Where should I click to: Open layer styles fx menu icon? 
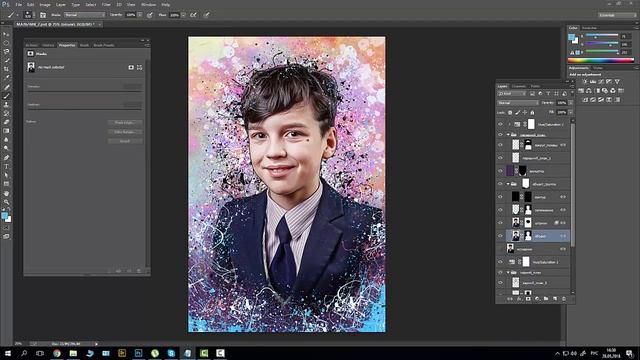(519, 299)
